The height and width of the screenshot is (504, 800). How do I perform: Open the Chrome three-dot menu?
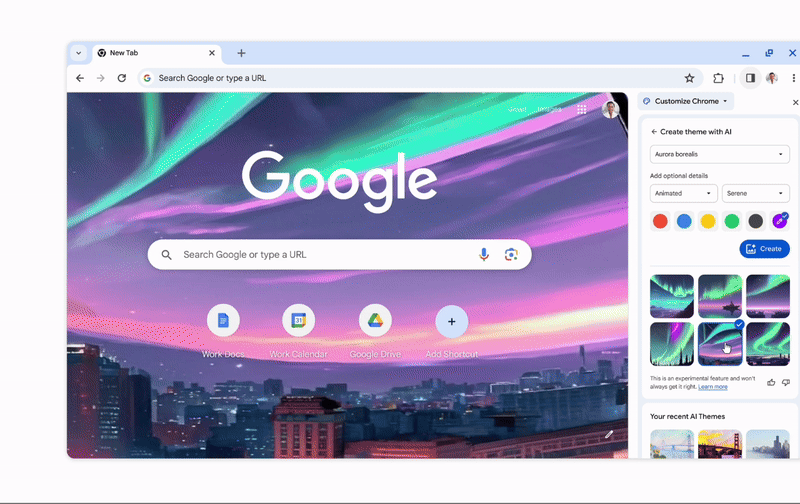point(793,78)
